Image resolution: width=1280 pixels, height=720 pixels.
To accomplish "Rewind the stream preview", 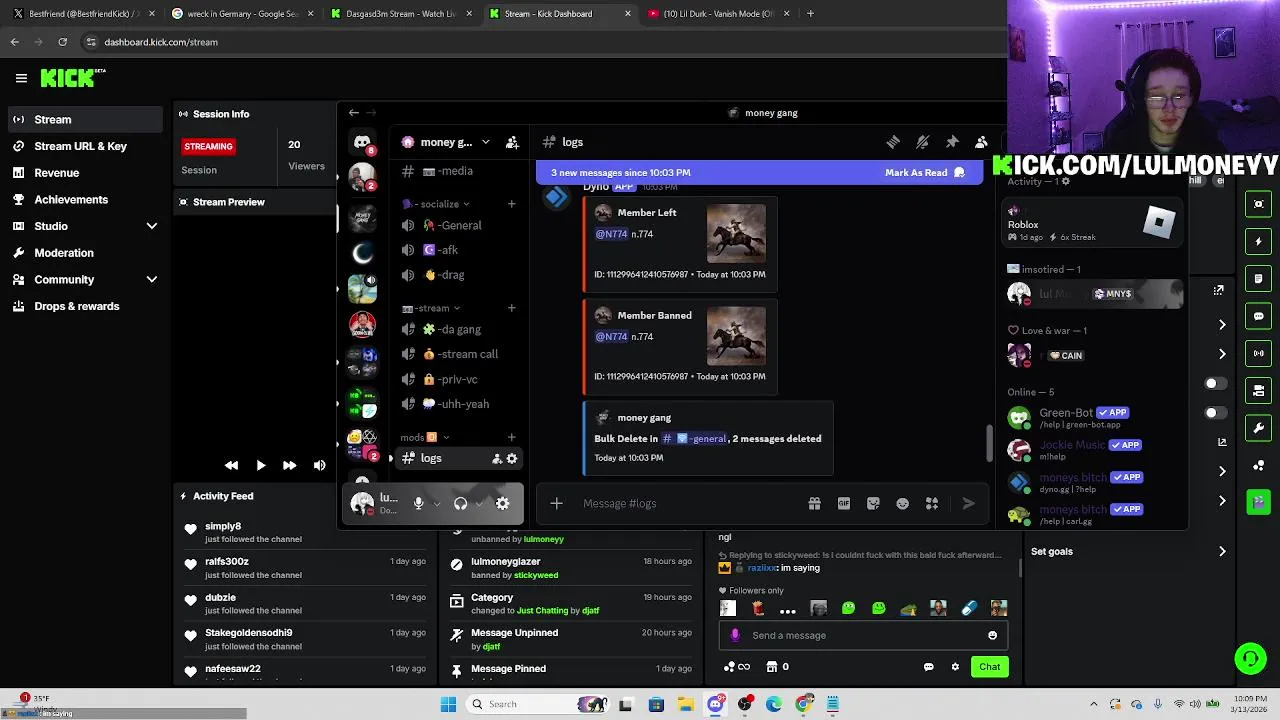I will click(231, 466).
